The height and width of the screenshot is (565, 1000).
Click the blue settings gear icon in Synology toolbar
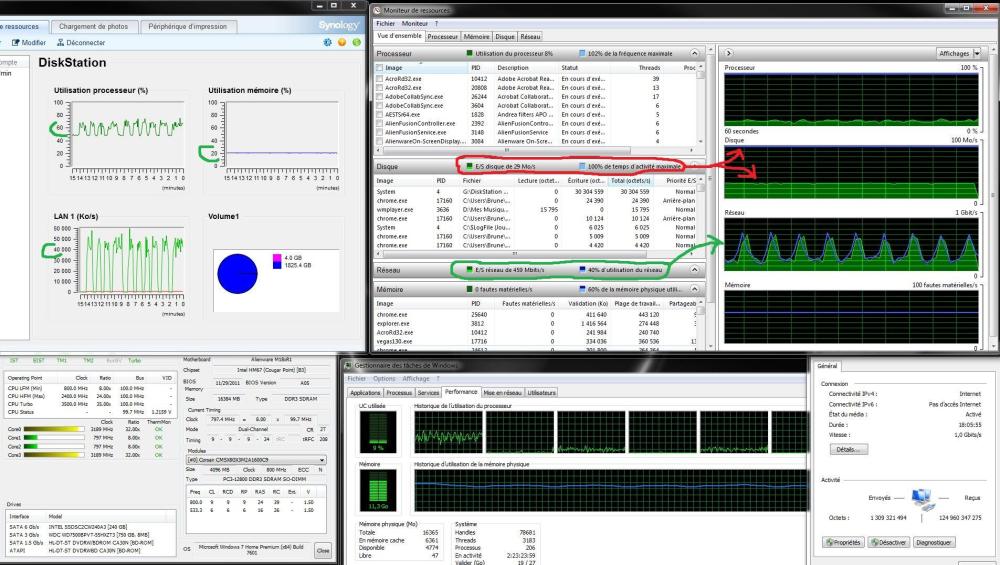click(328, 43)
